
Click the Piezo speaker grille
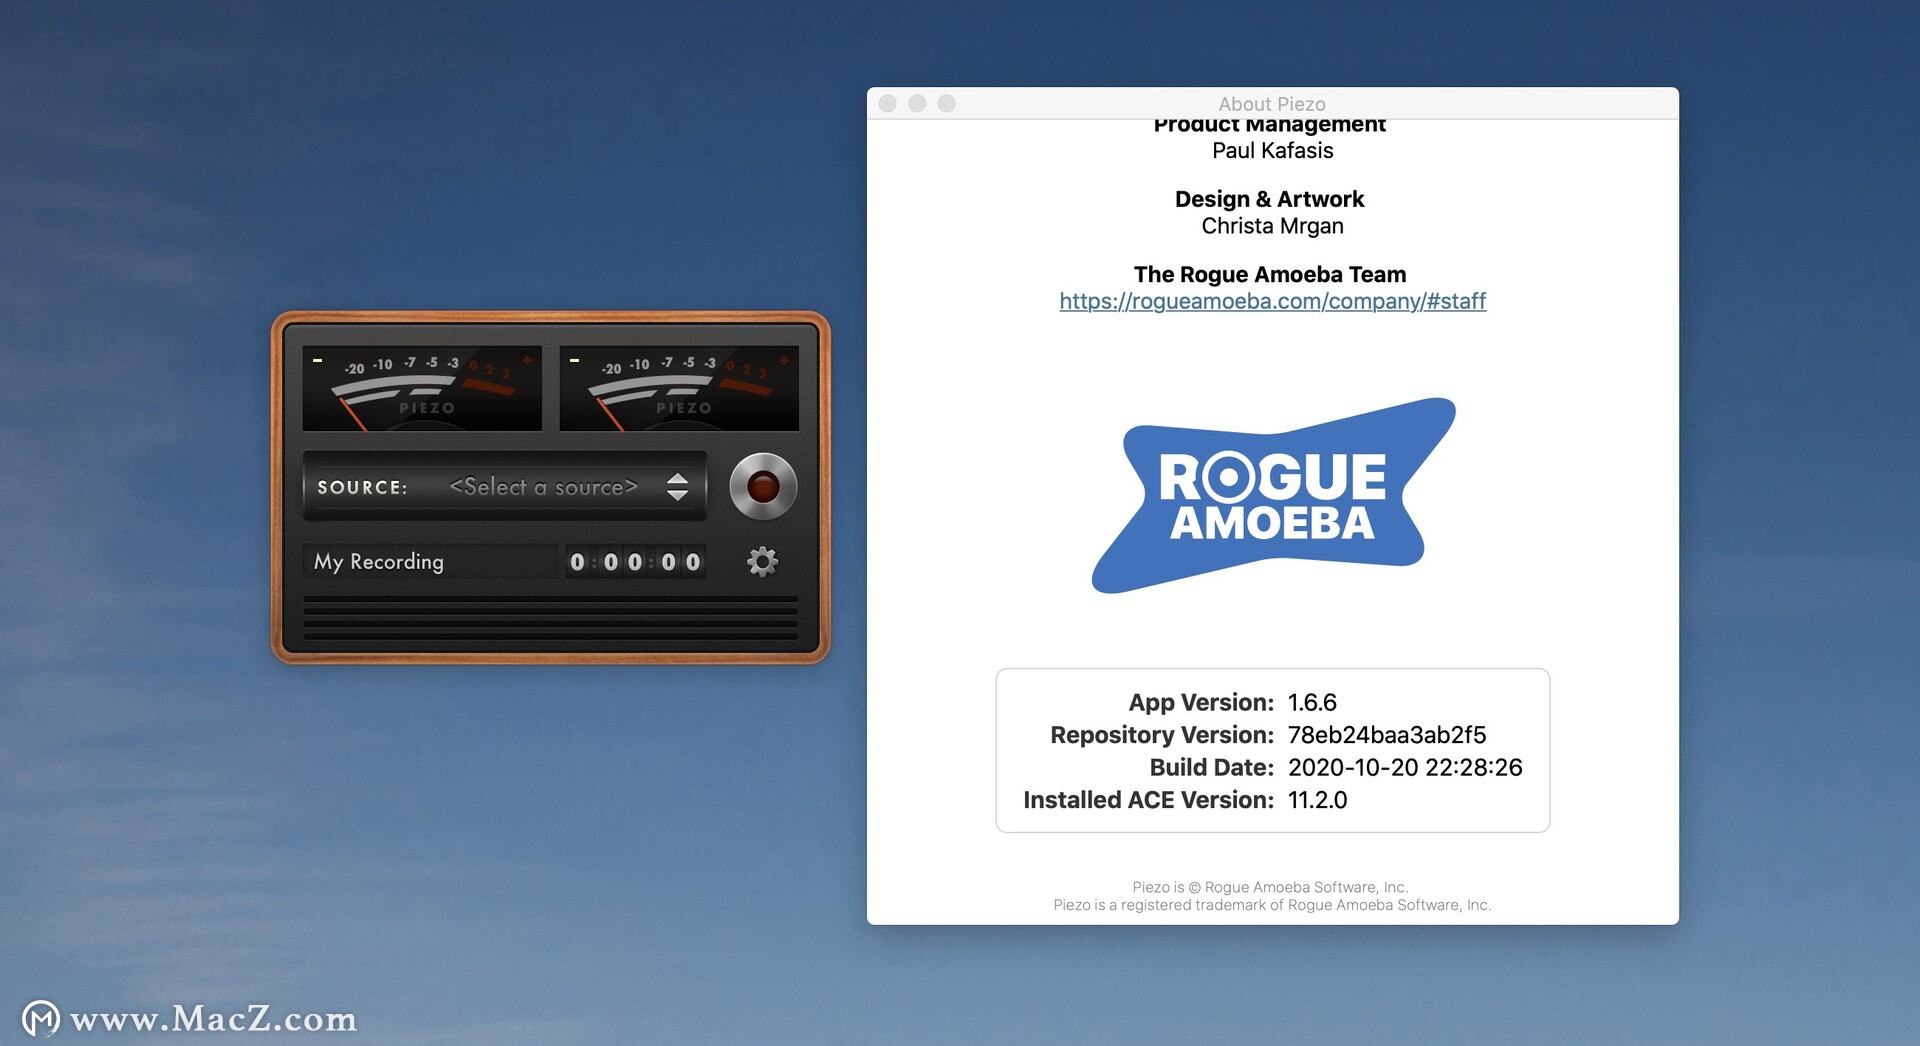pyautogui.click(x=551, y=617)
